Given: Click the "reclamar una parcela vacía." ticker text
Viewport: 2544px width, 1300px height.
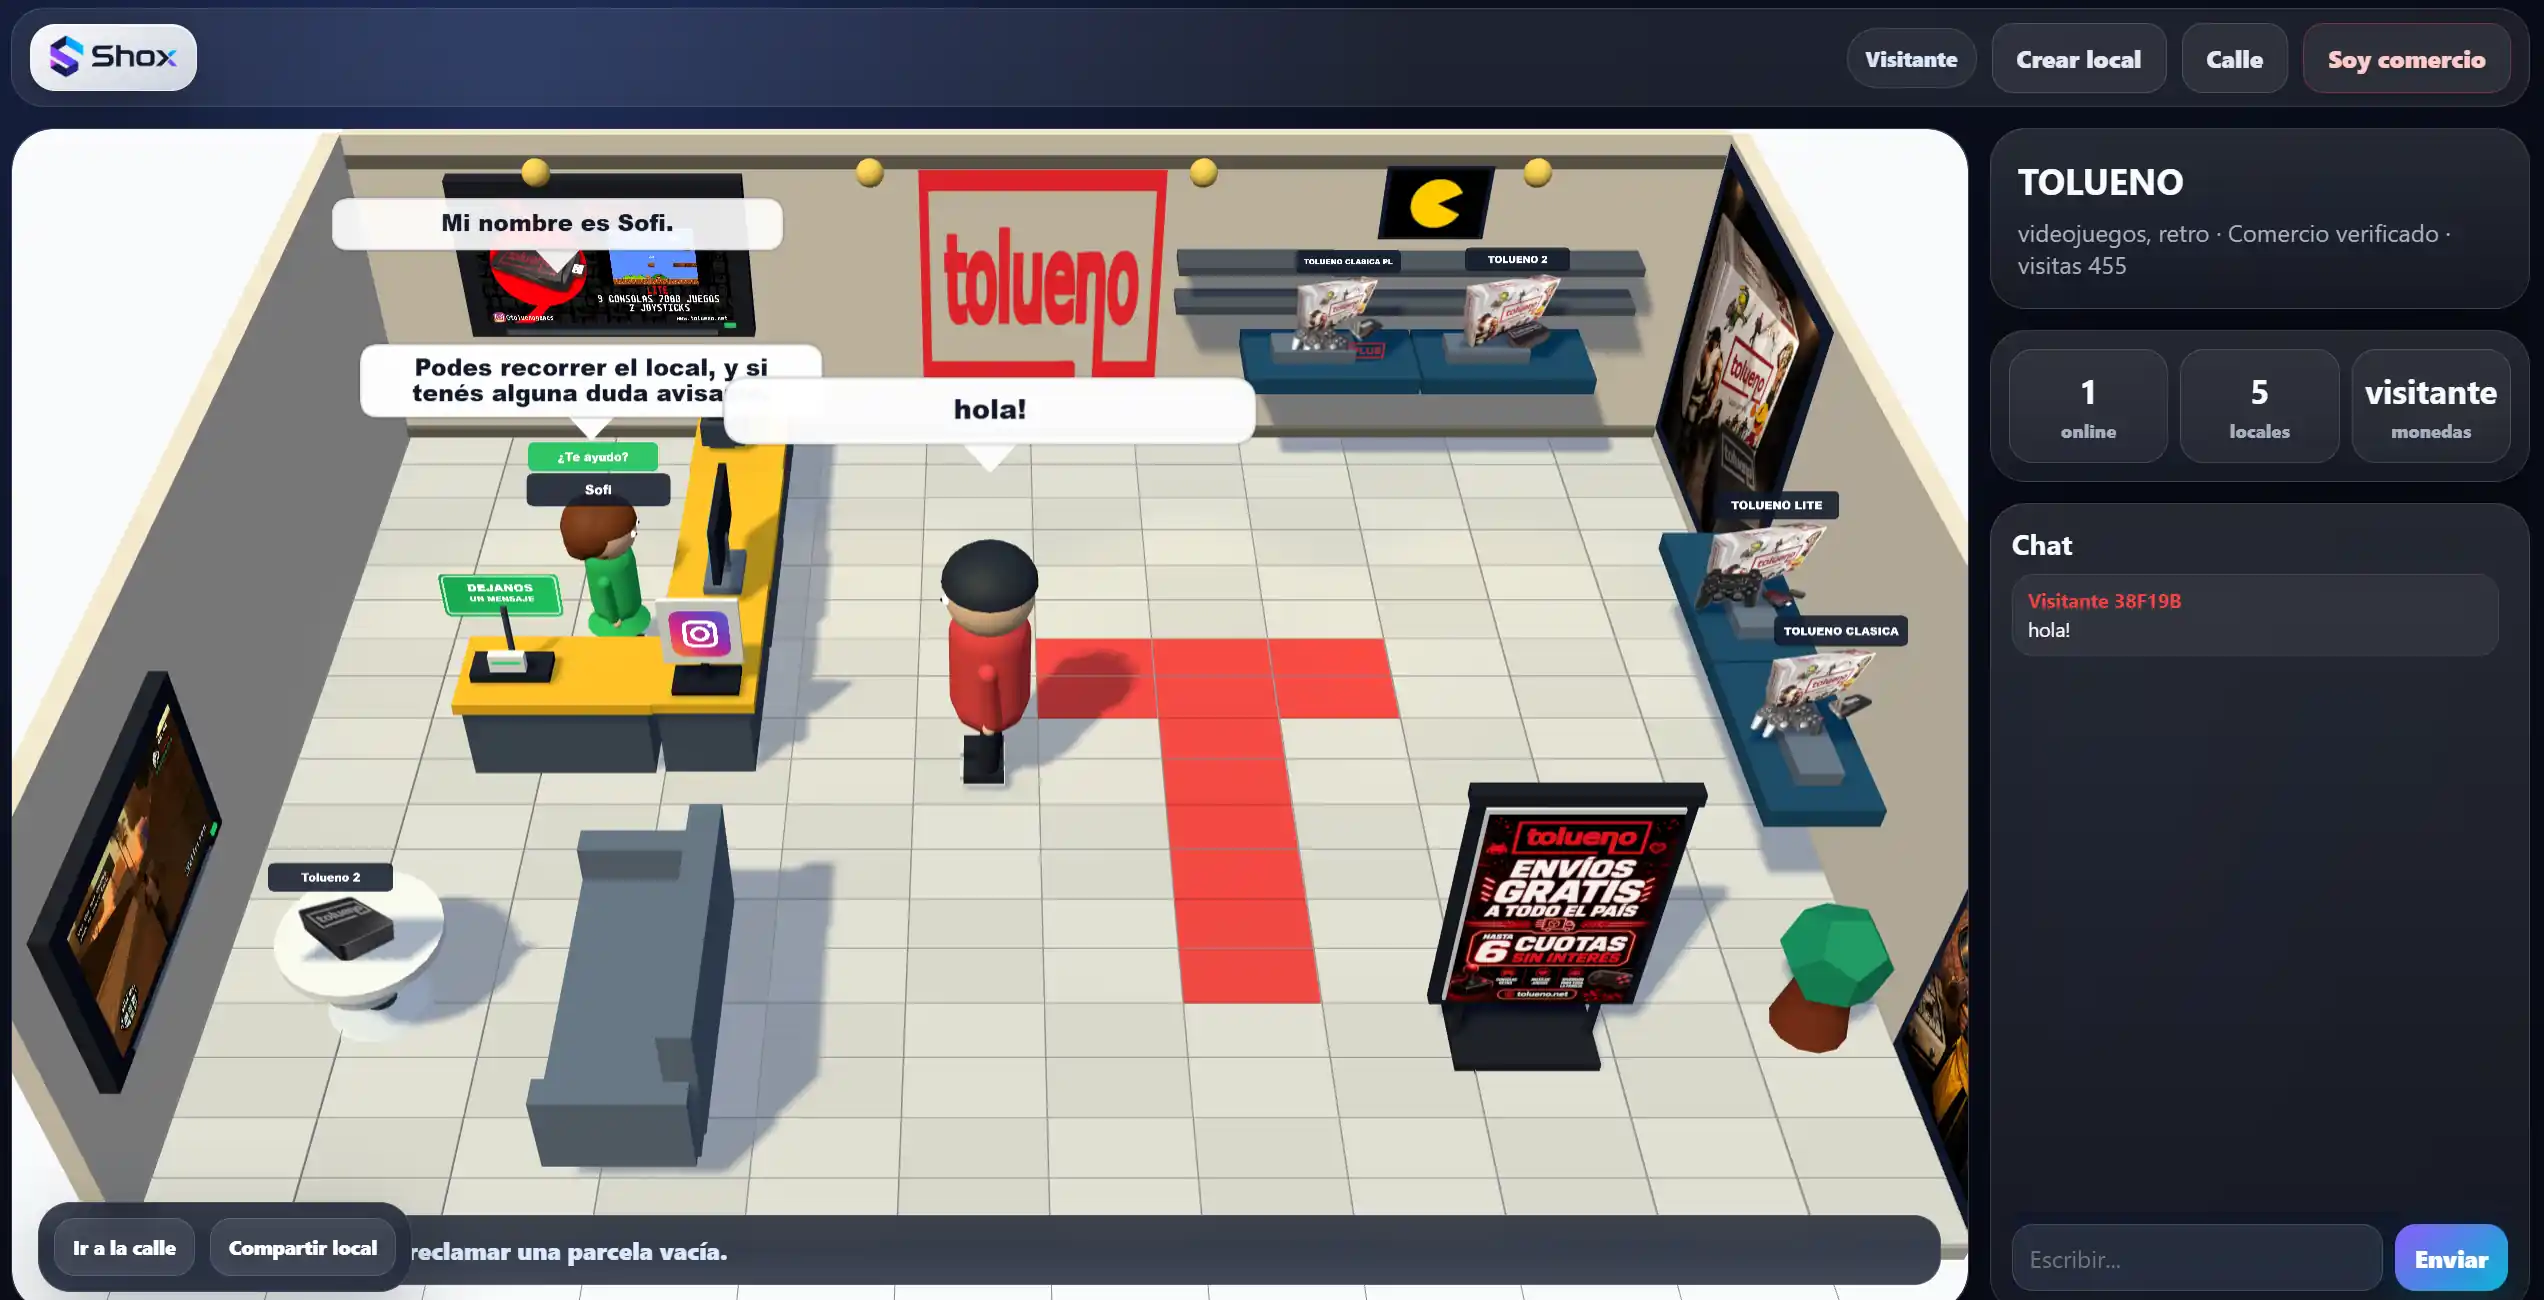Looking at the screenshot, I should (568, 1252).
